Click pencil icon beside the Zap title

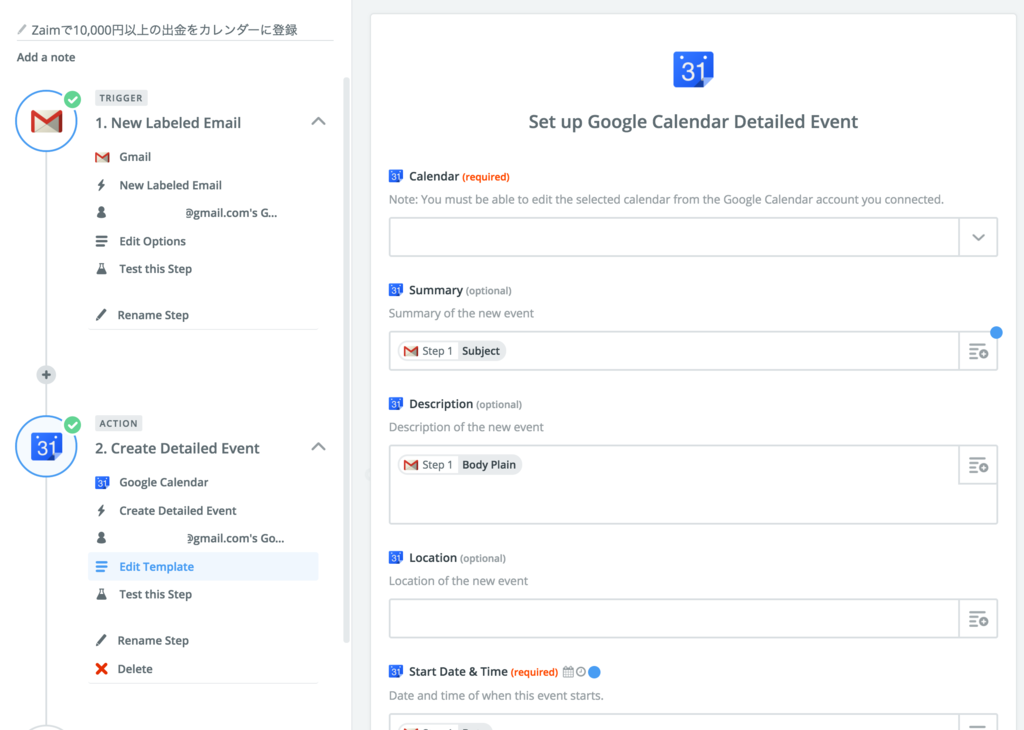(x=22, y=29)
